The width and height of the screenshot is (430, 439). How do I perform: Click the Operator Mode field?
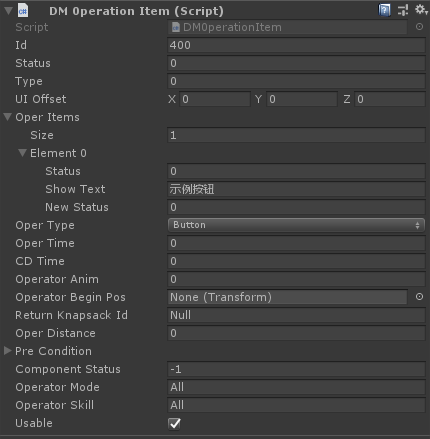tap(296, 387)
